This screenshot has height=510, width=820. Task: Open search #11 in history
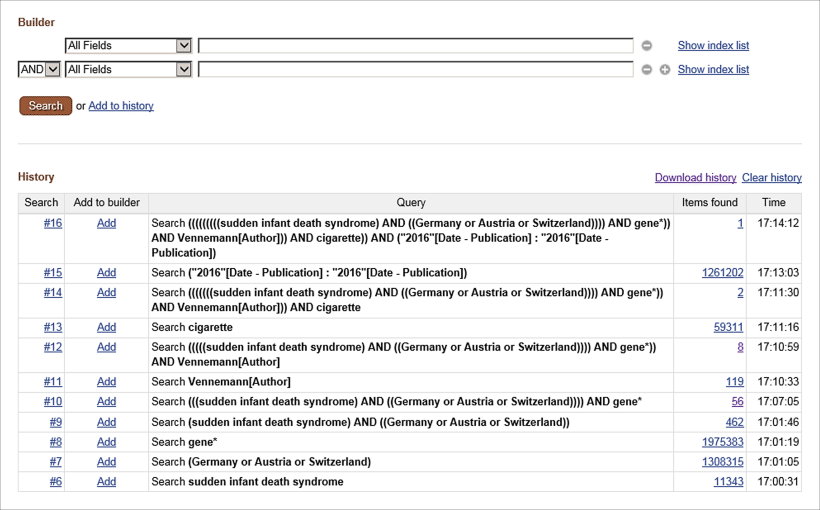tap(53, 382)
